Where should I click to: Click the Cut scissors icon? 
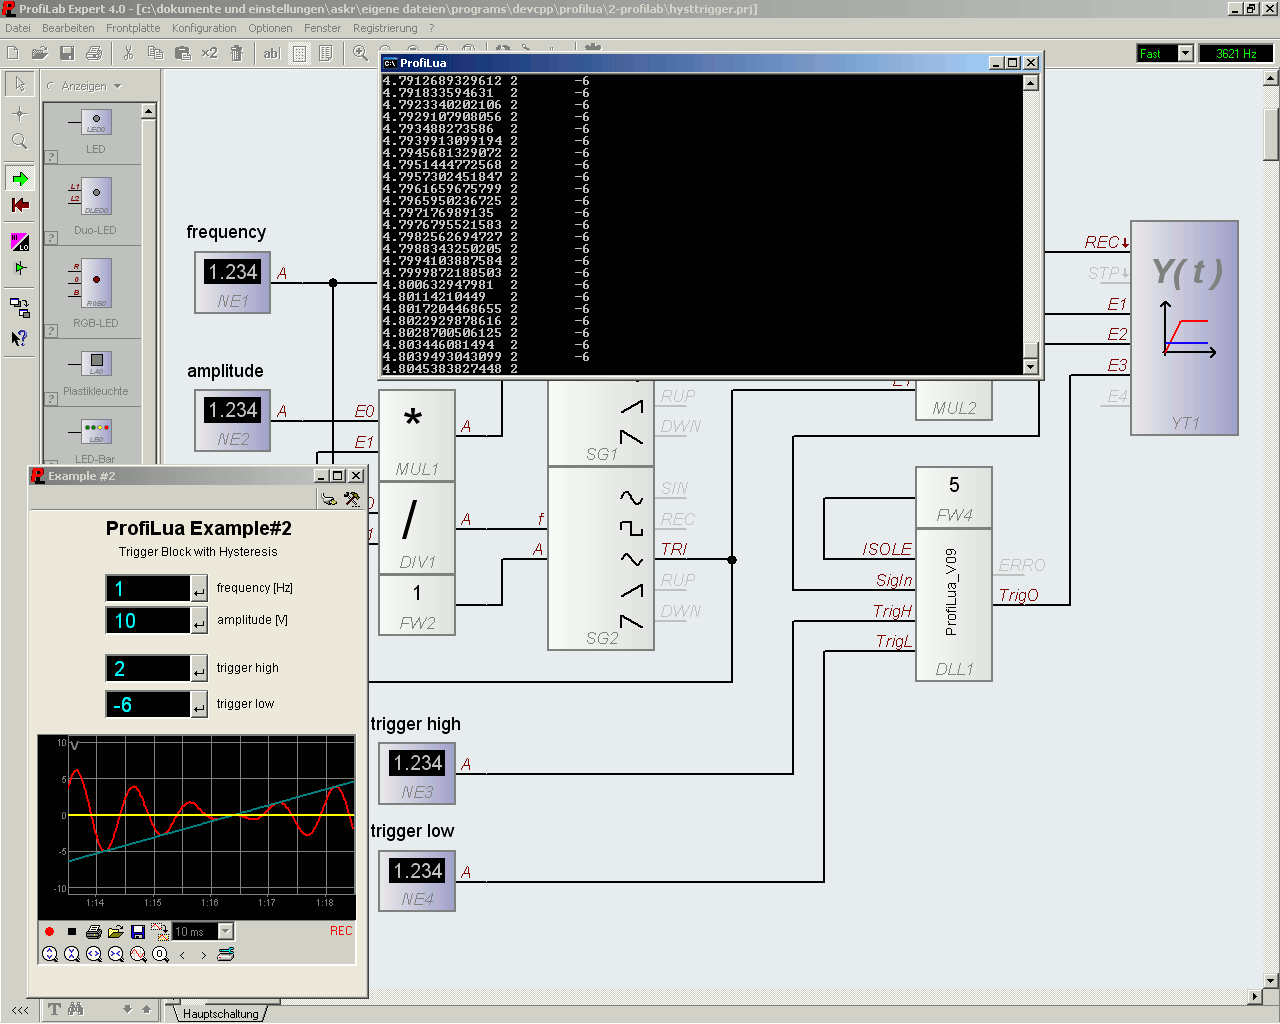click(x=128, y=53)
